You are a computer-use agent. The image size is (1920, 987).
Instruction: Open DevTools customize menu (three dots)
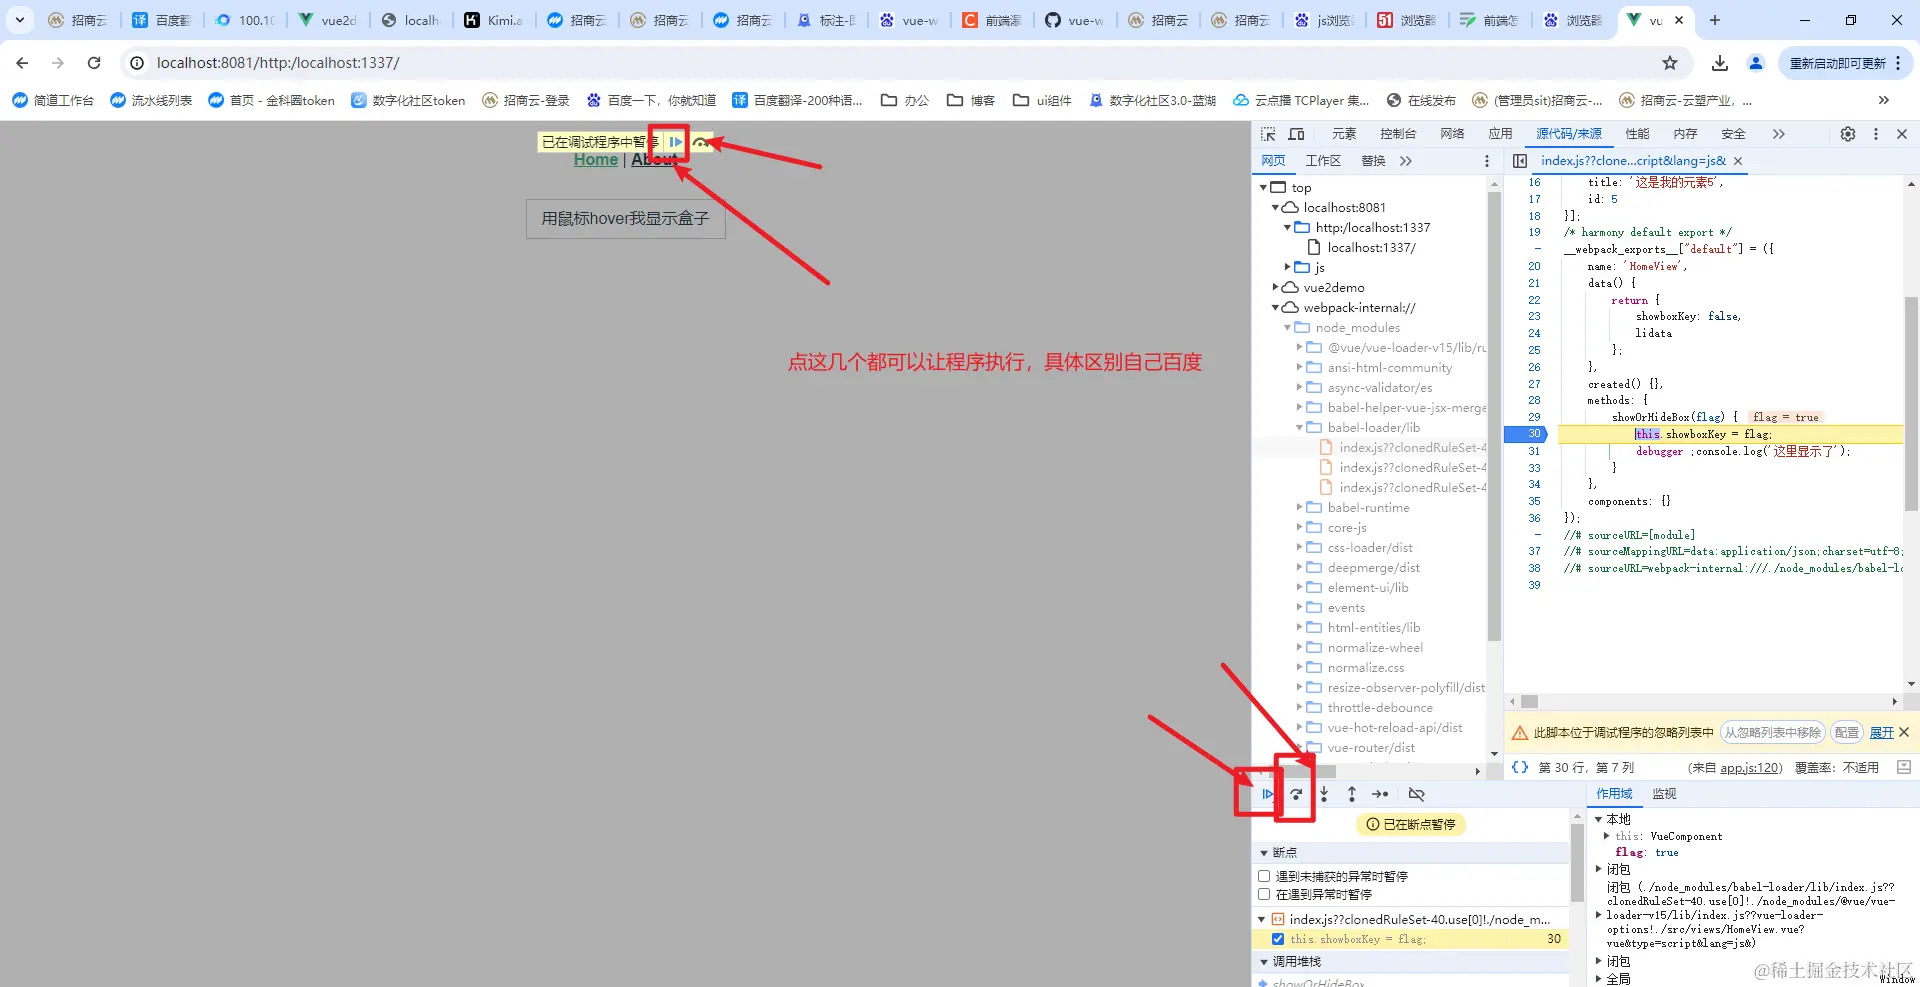tap(1876, 134)
